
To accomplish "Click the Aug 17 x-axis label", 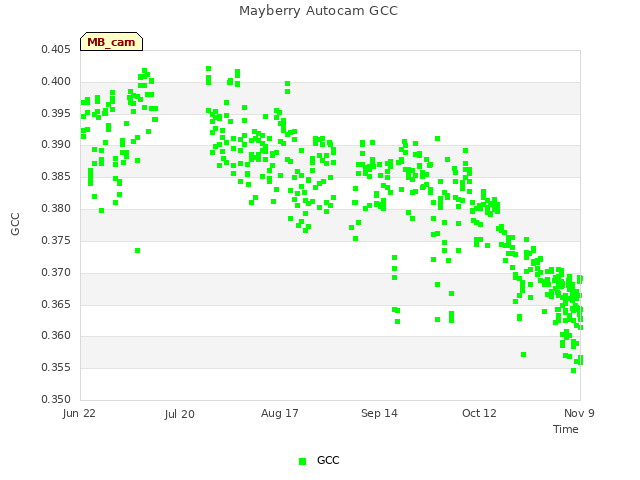I will (x=280, y=413).
